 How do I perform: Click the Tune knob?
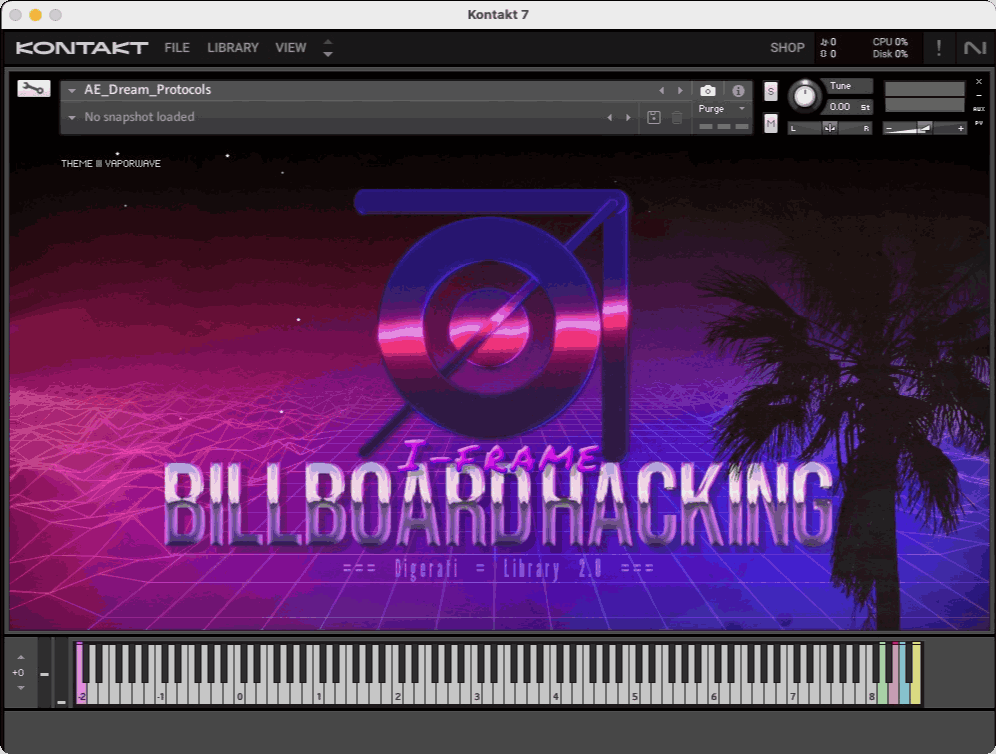coord(804,96)
